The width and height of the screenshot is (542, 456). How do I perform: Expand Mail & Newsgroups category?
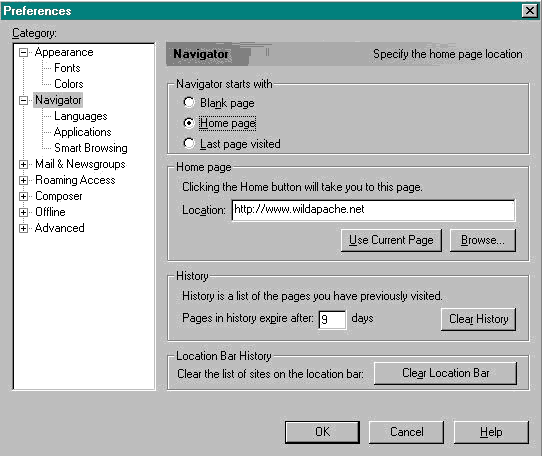tap(24, 164)
